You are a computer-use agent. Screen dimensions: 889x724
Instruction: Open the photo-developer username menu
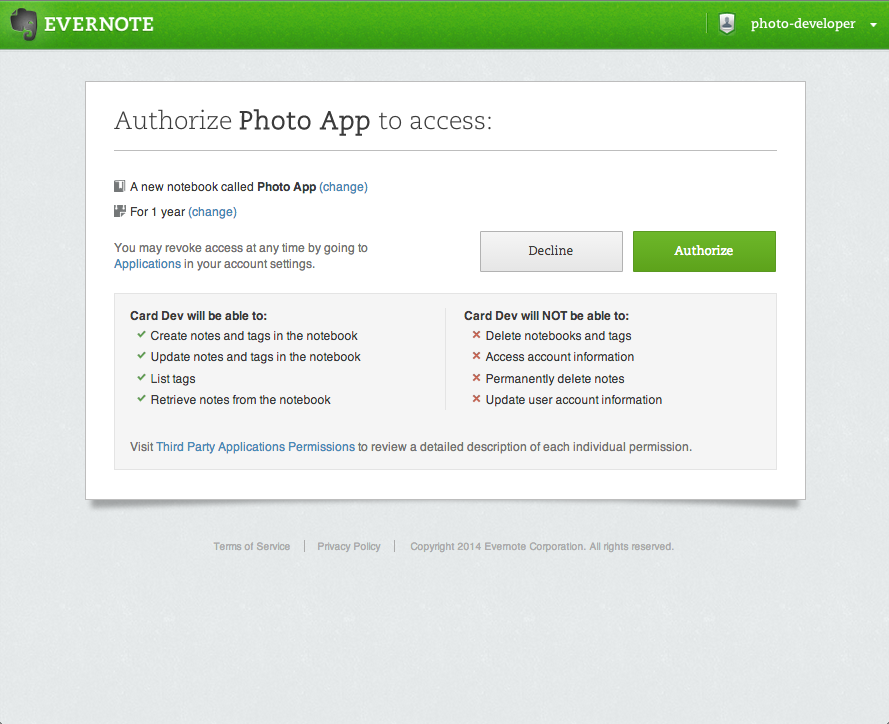coord(802,24)
